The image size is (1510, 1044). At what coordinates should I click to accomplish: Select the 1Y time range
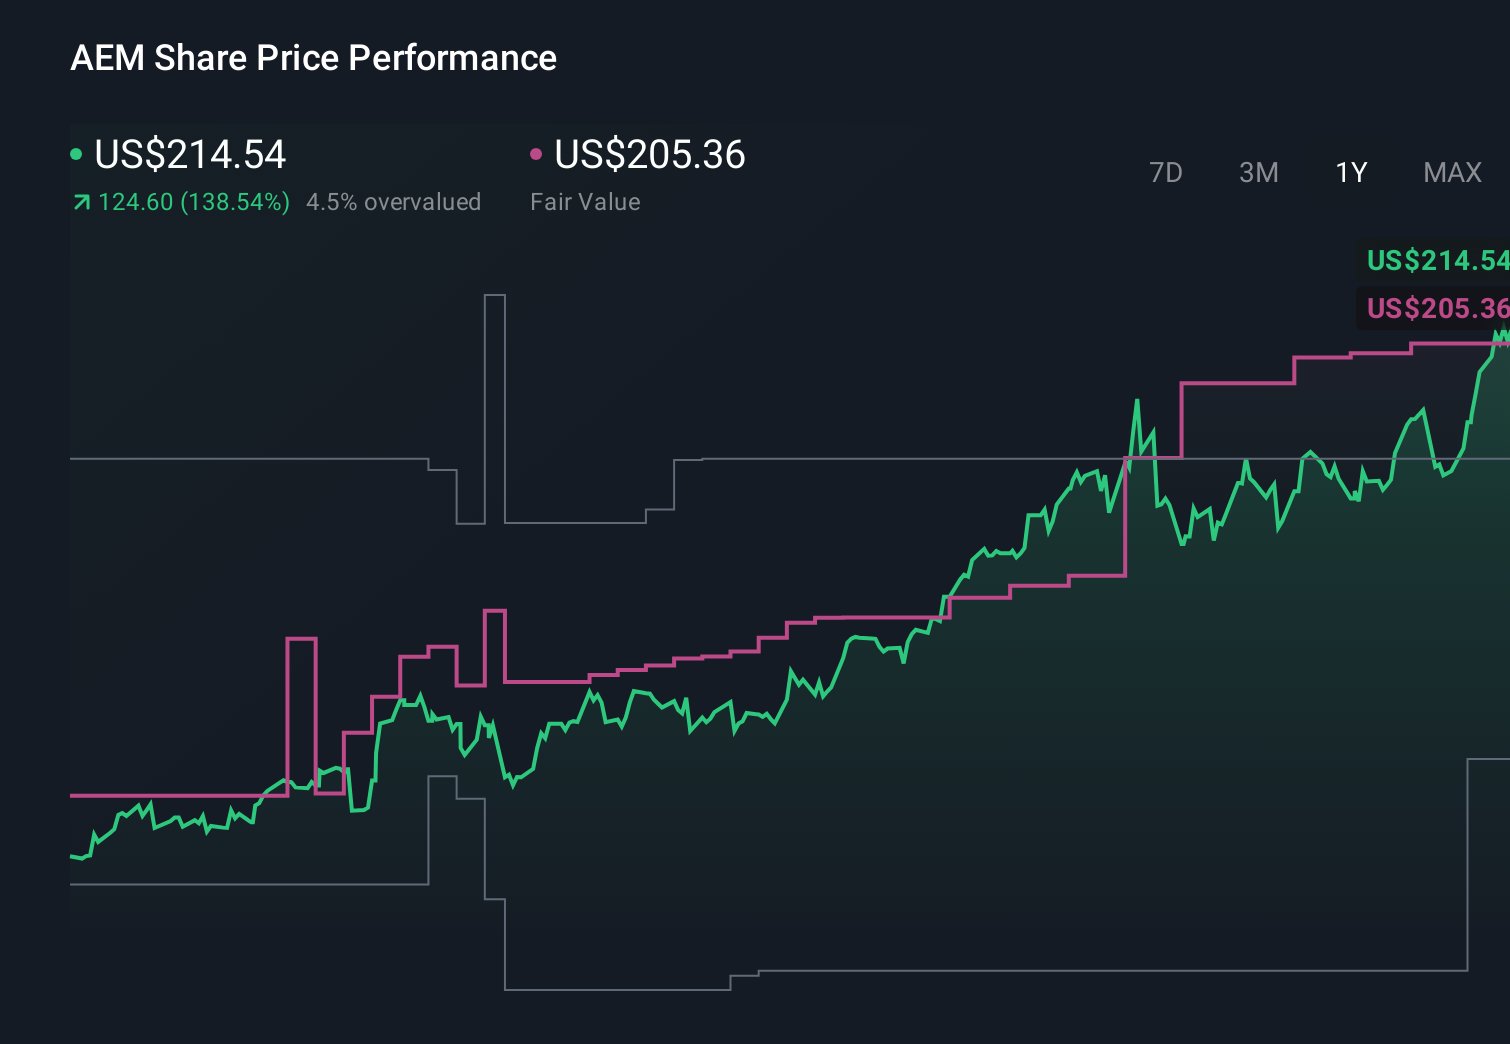(x=1349, y=172)
